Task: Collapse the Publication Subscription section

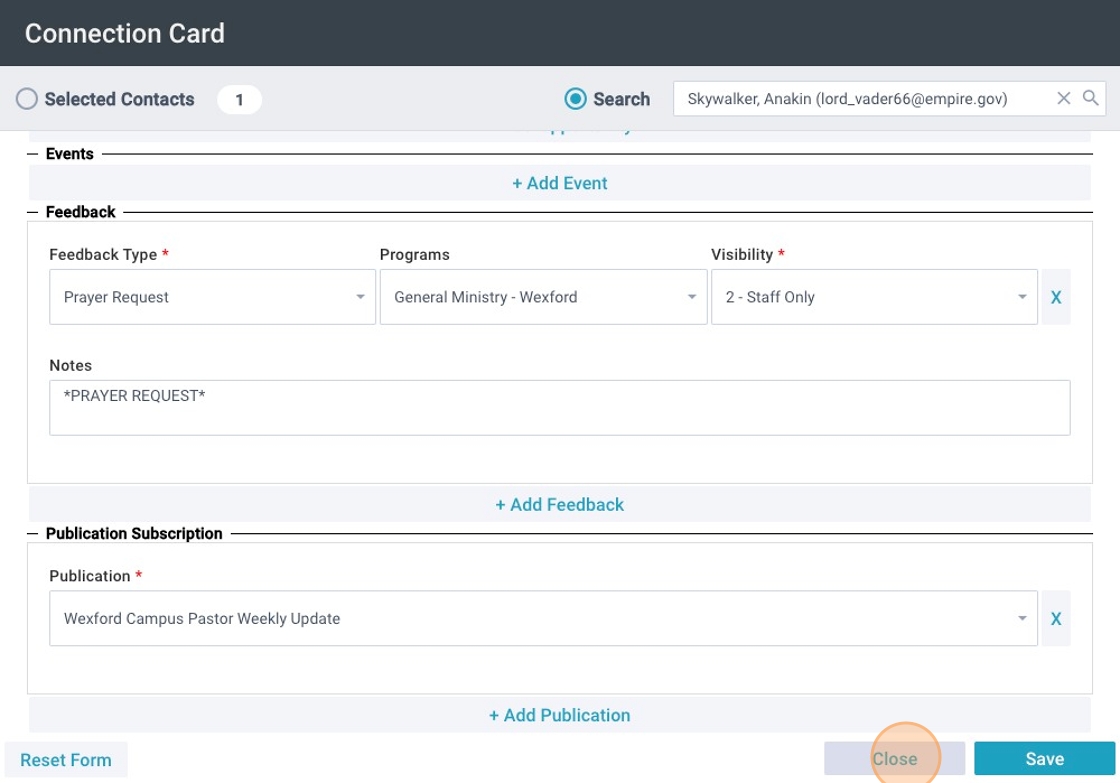Action: (32, 534)
